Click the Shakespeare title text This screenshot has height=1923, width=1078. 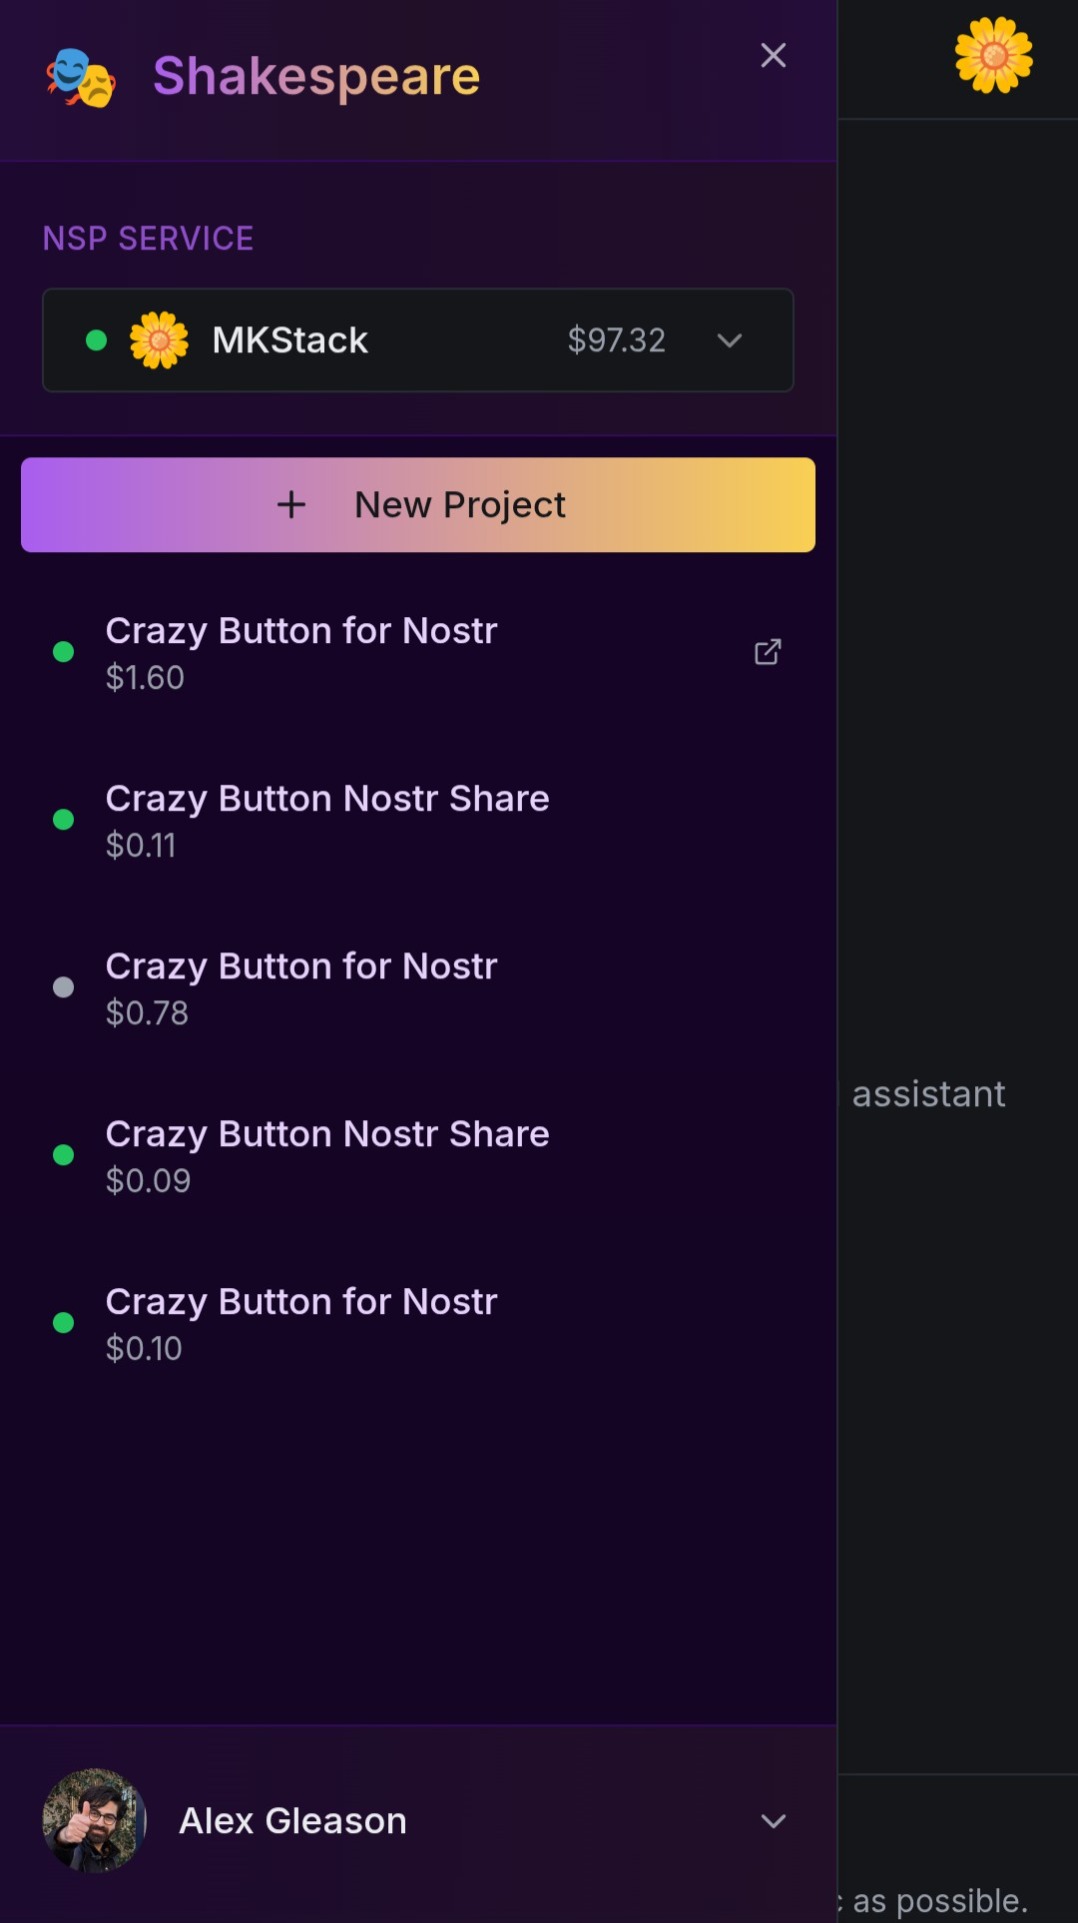click(x=316, y=76)
